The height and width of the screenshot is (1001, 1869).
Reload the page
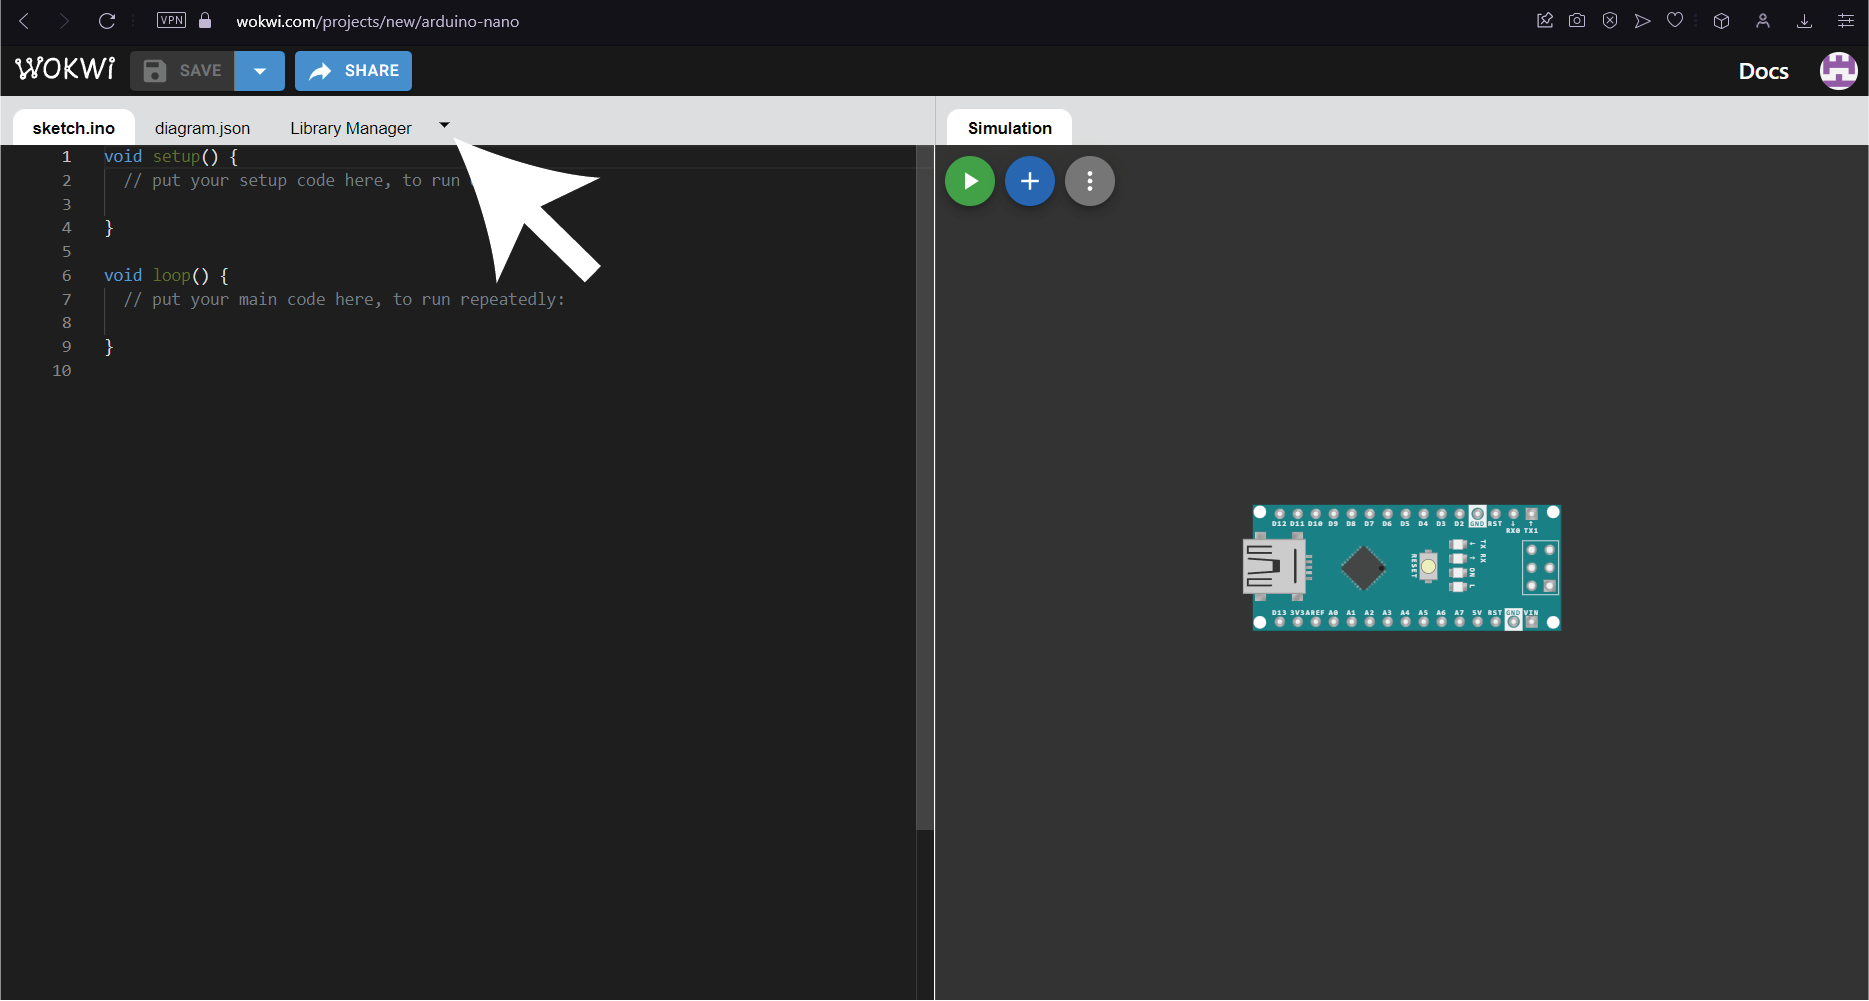(x=107, y=21)
